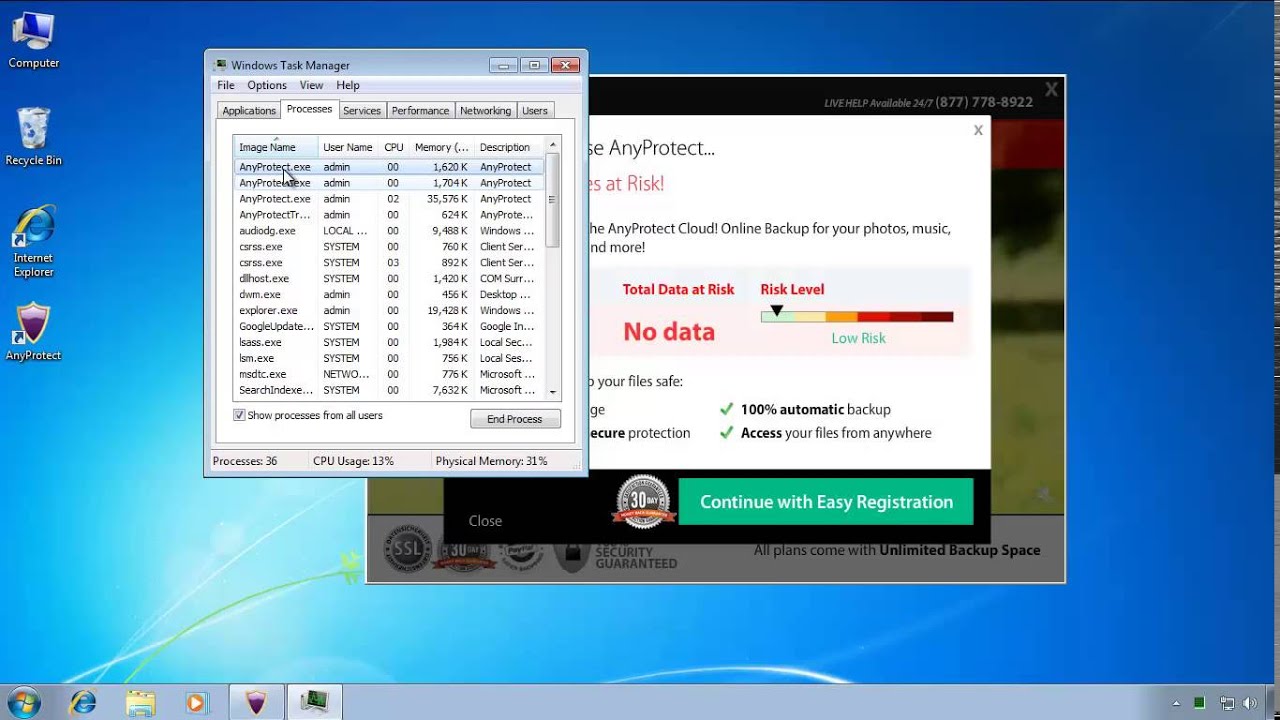Open the Help menu in Task Manager

tap(348, 85)
